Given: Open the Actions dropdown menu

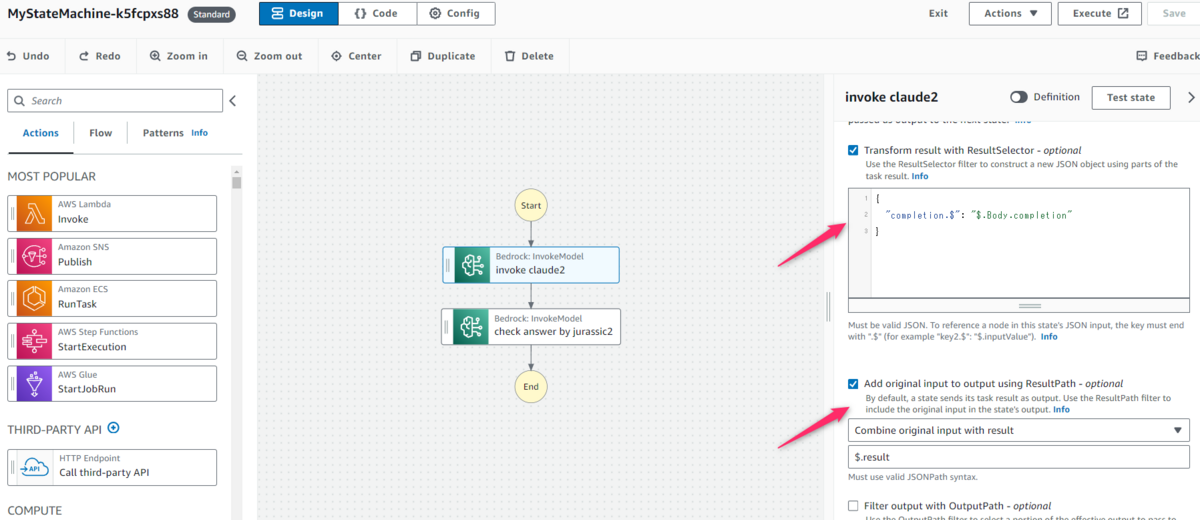Looking at the screenshot, I should pos(1010,14).
